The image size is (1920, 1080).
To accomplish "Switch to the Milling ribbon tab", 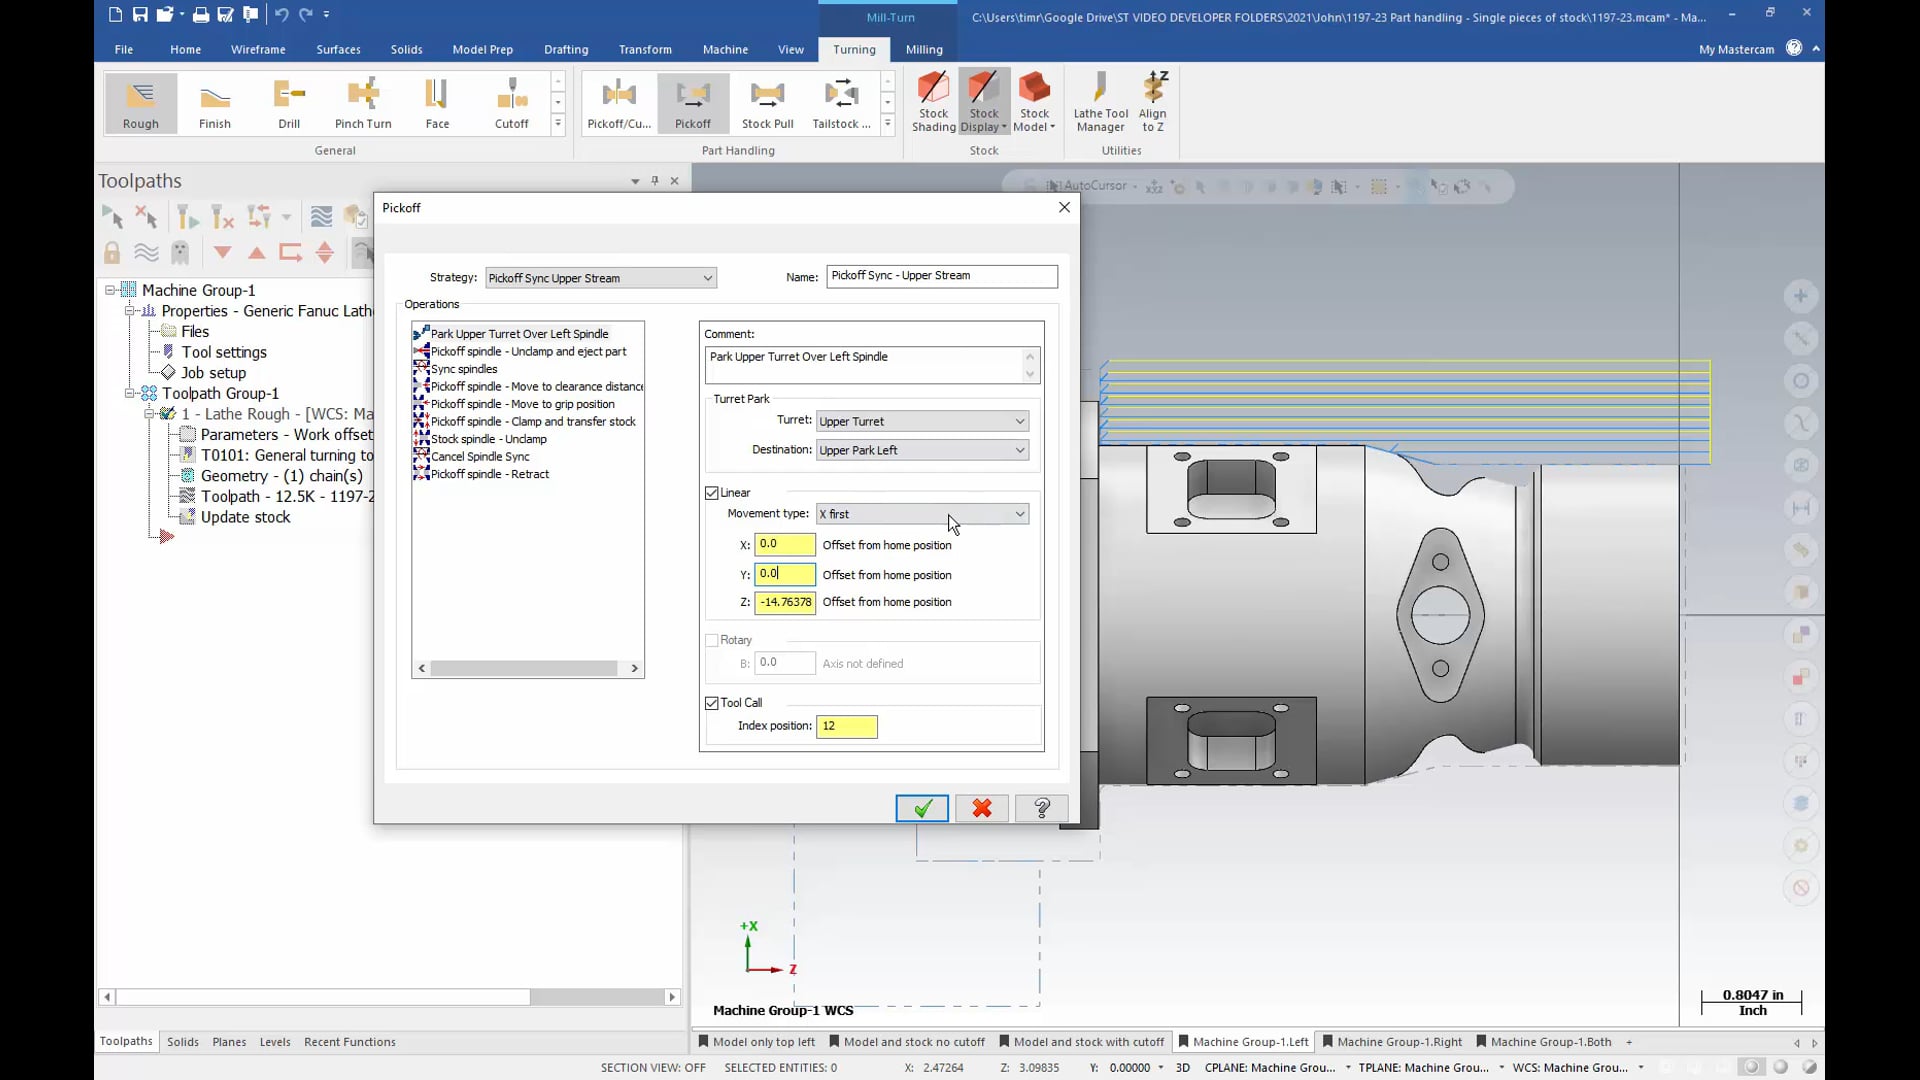I will pyautogui.click(x=924, y=49).
